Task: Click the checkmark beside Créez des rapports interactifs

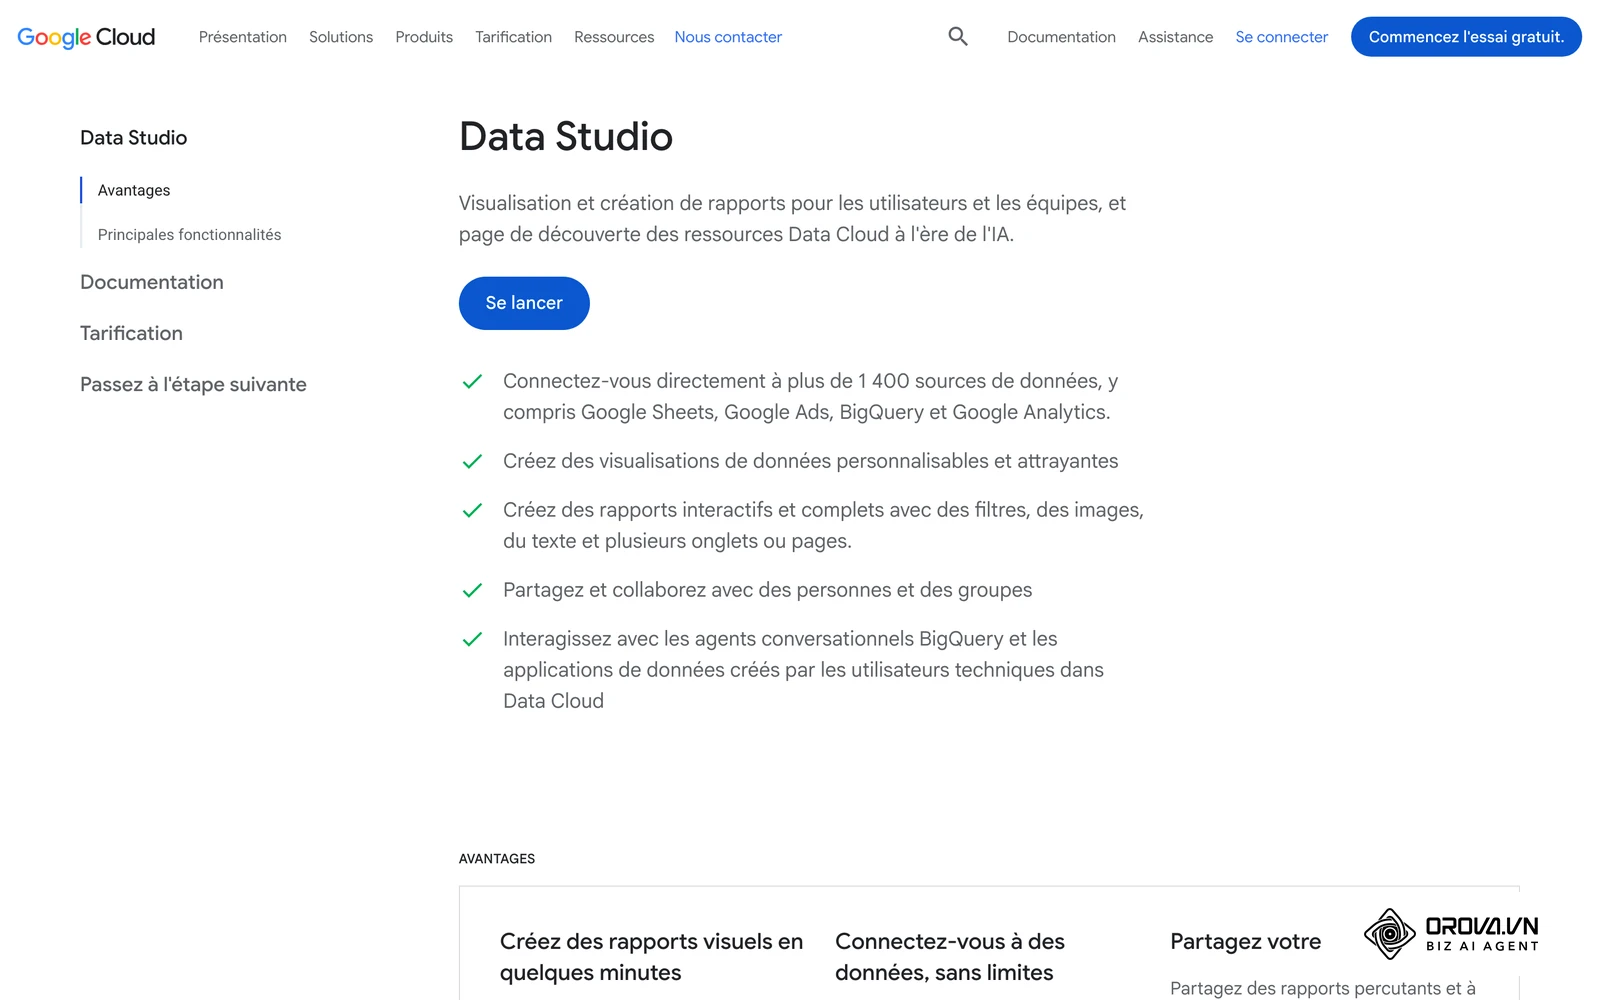Action: [472, 510]
